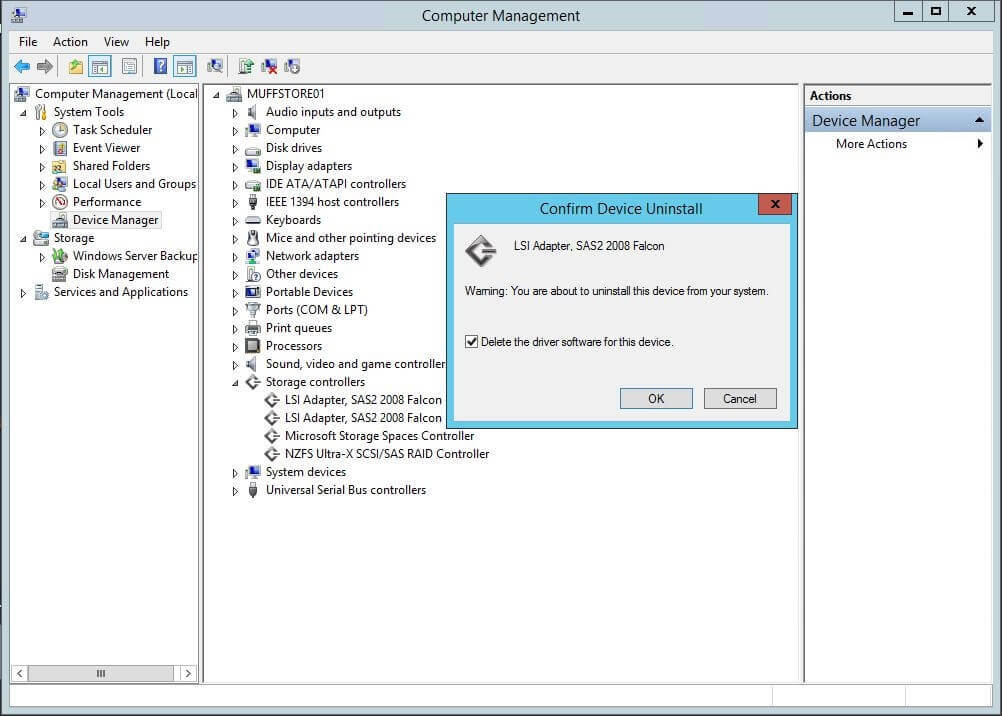Screen dimensions: 1002x716
Task: Collapse the Storage controllers node
Action: click(236, 383)
